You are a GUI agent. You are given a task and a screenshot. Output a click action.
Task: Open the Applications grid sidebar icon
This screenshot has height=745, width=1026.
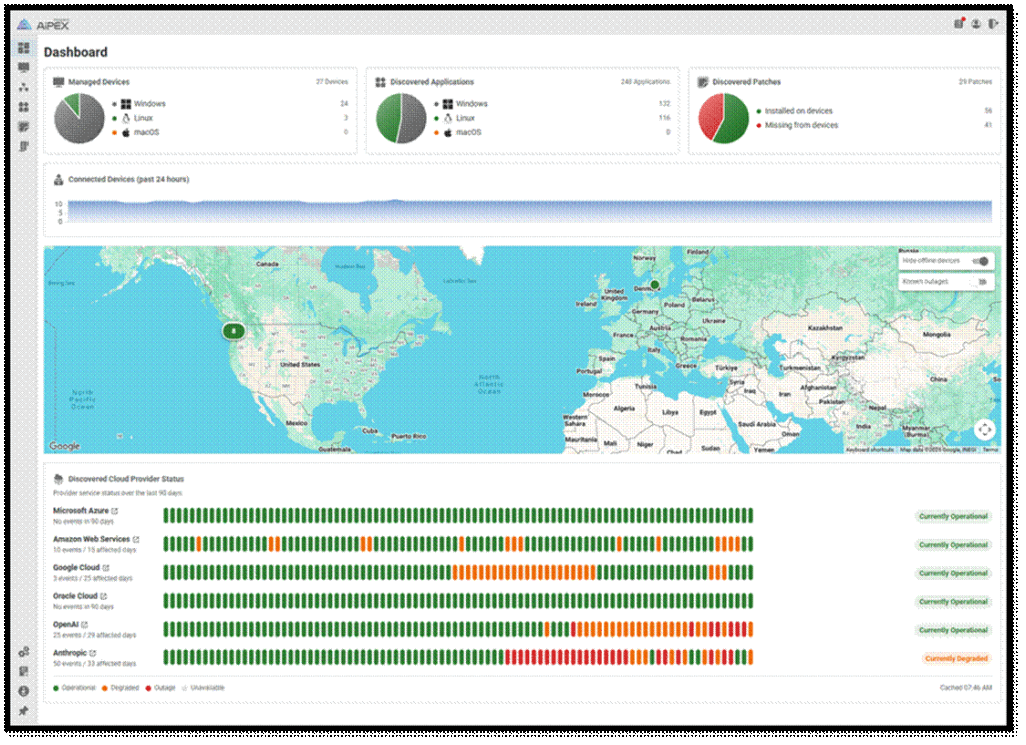24,107
